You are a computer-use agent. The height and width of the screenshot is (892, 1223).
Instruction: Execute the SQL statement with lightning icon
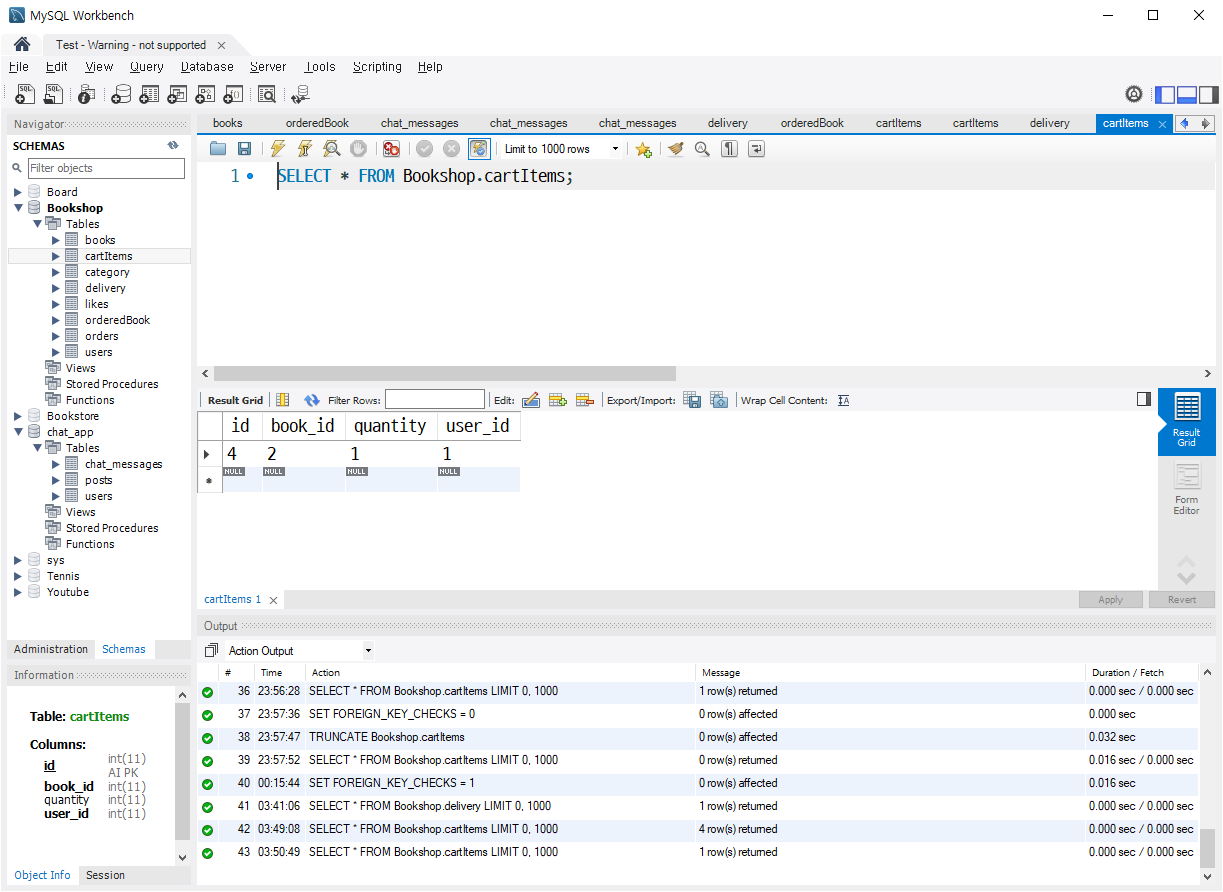point(278,149)
